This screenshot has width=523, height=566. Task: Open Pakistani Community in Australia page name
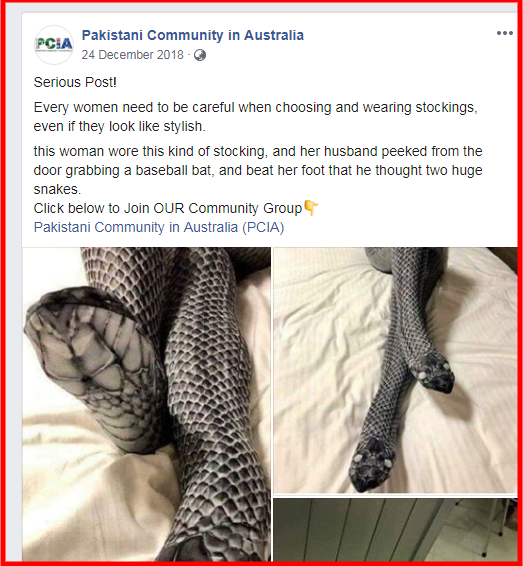coord(193,35)
